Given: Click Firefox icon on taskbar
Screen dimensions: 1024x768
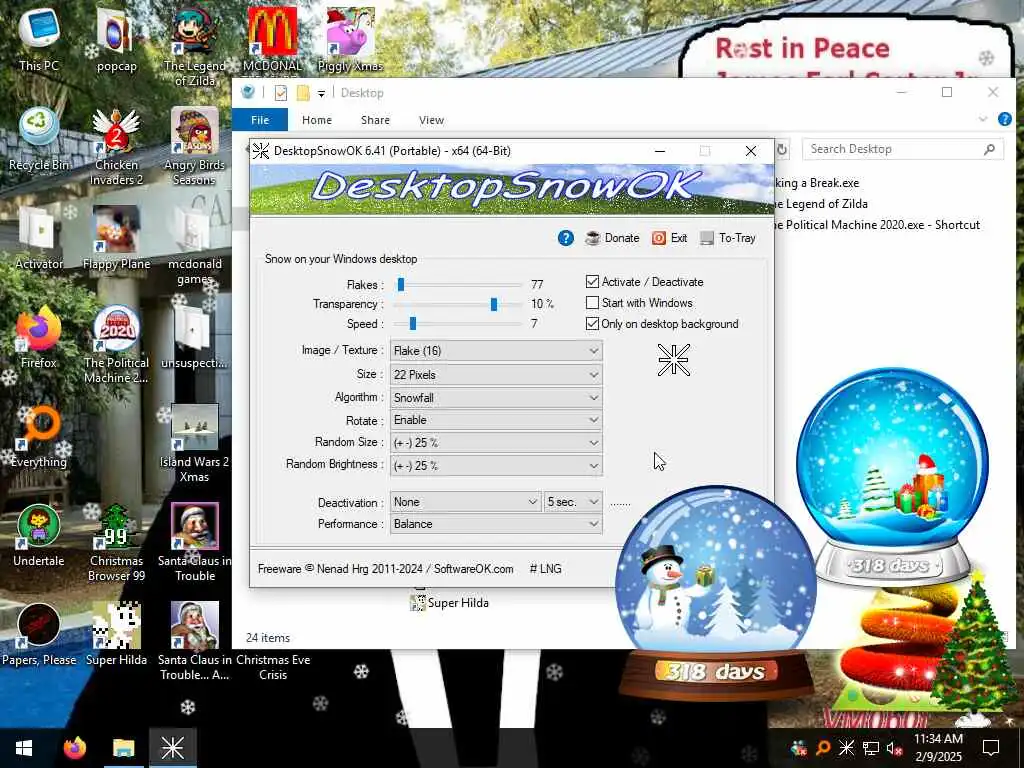Looking at the screenshot, I should tap(74, 748).
